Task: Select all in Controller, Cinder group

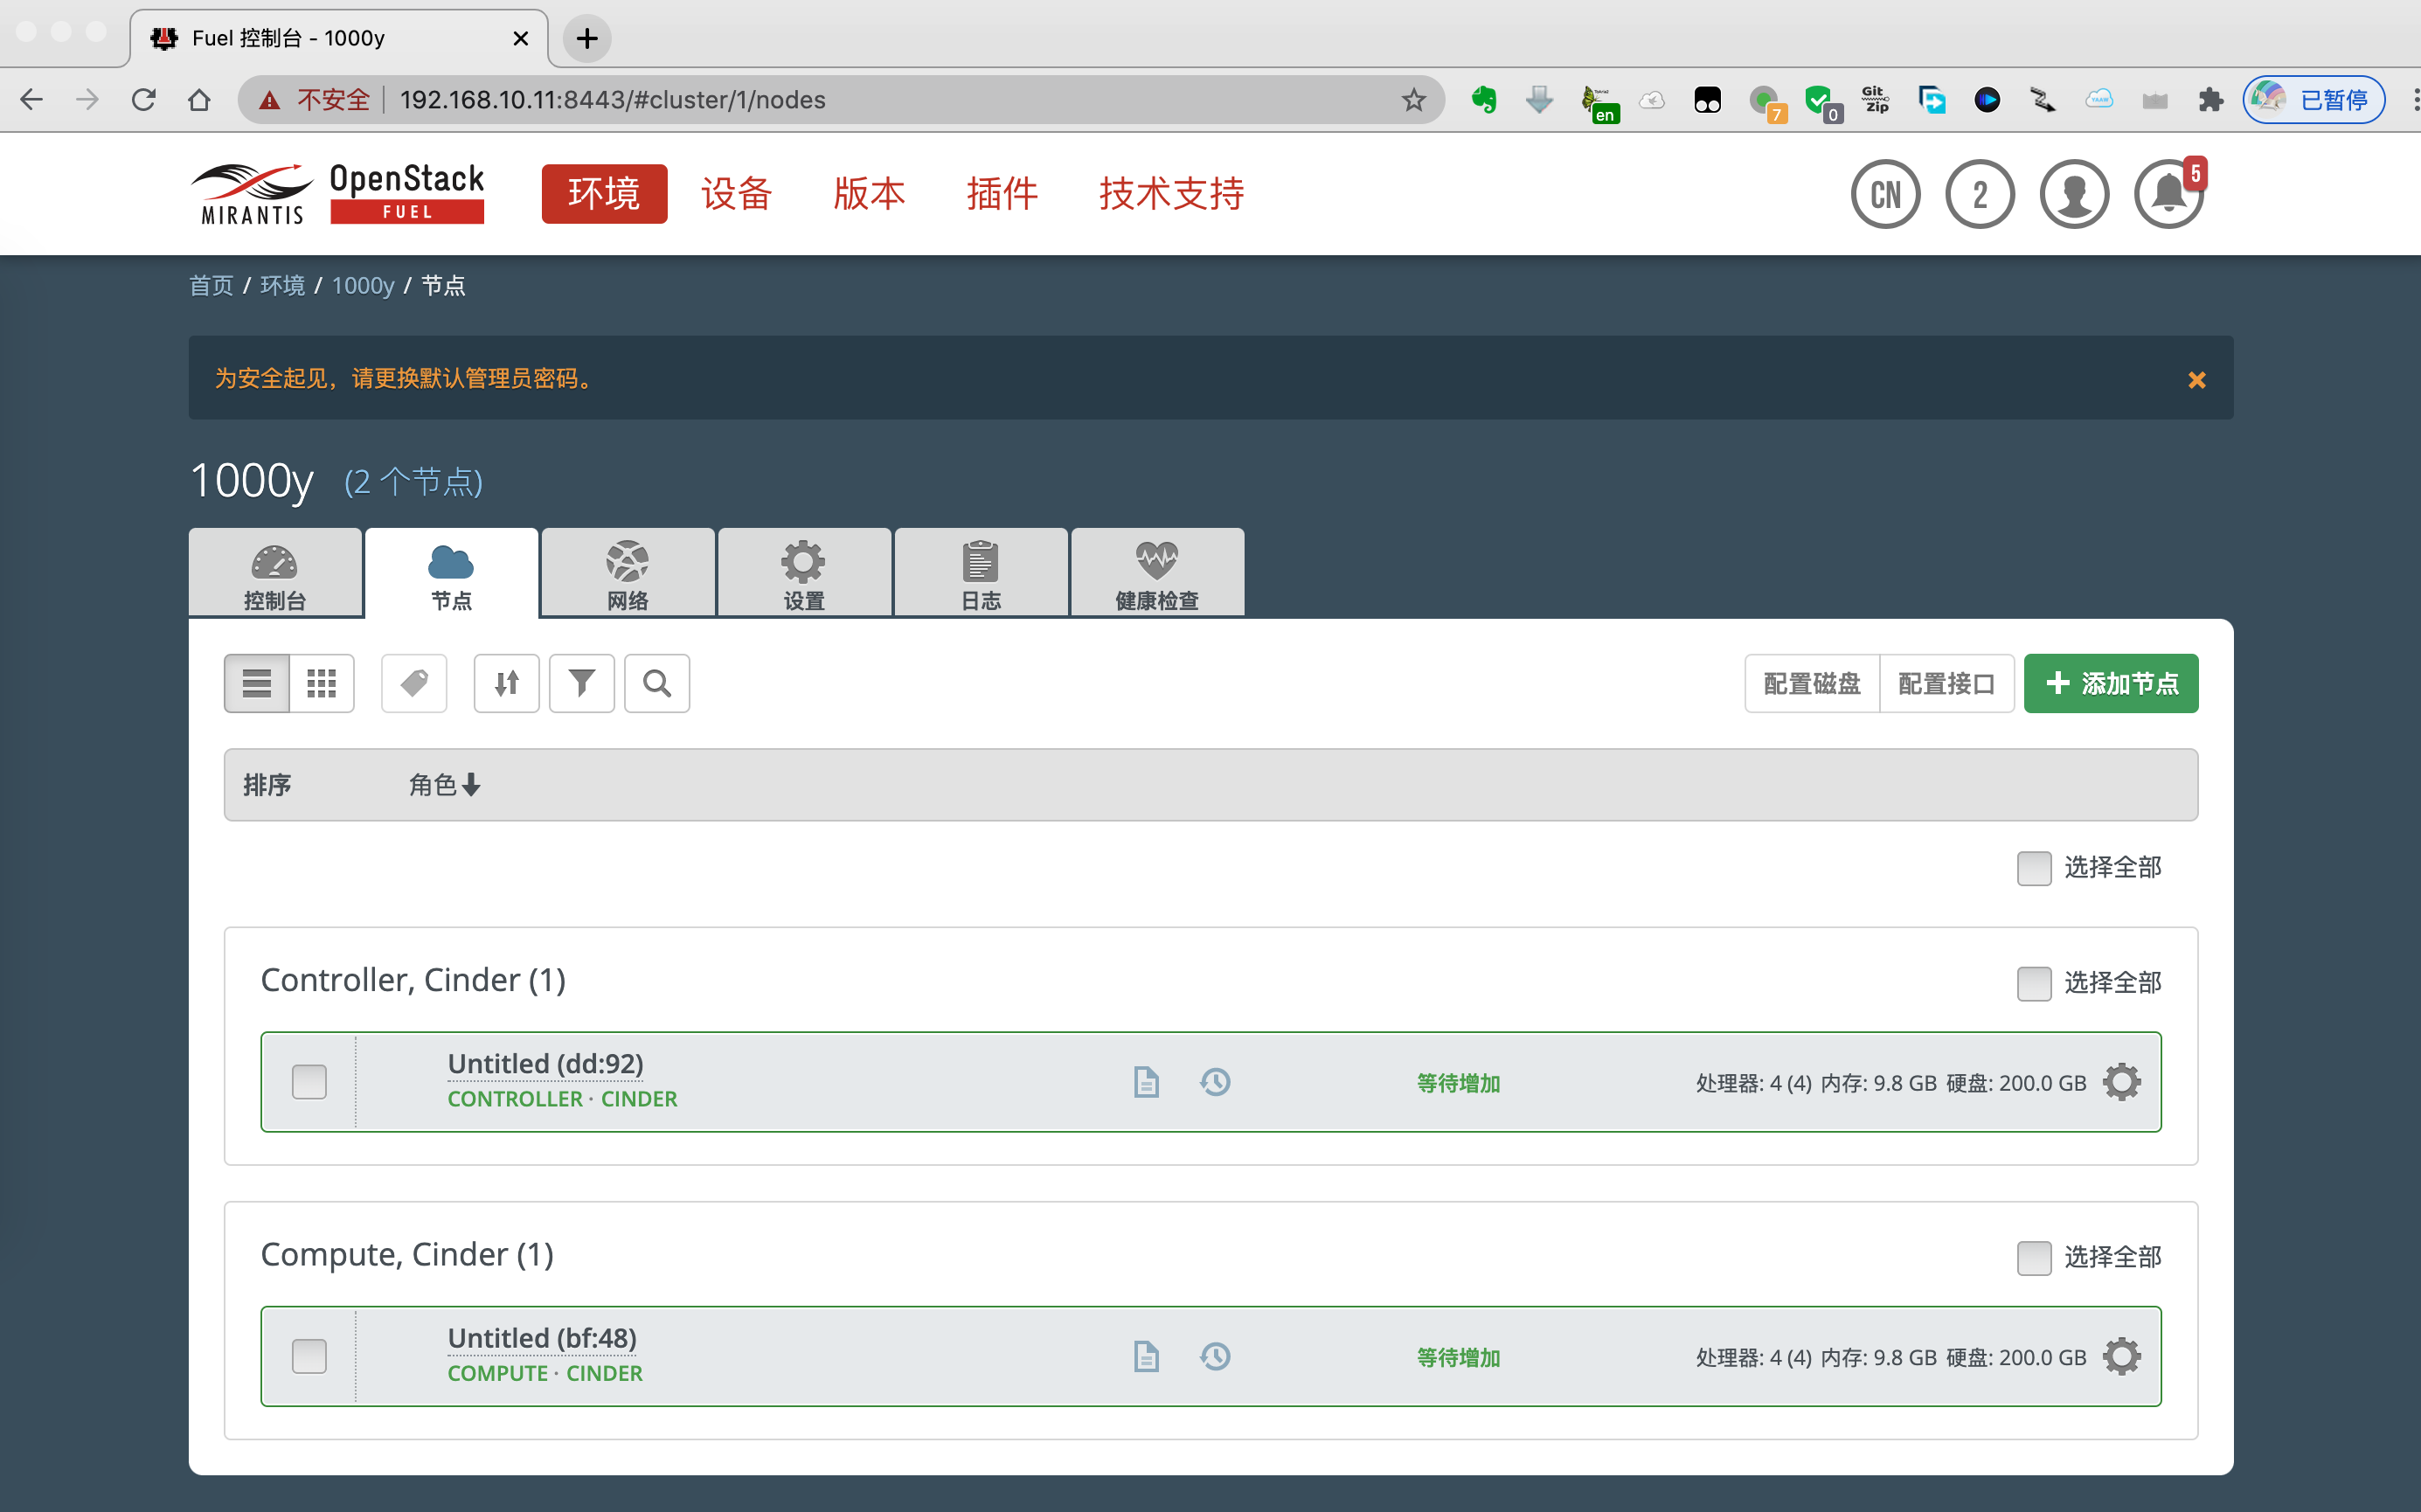Action: click(2034, 983)
